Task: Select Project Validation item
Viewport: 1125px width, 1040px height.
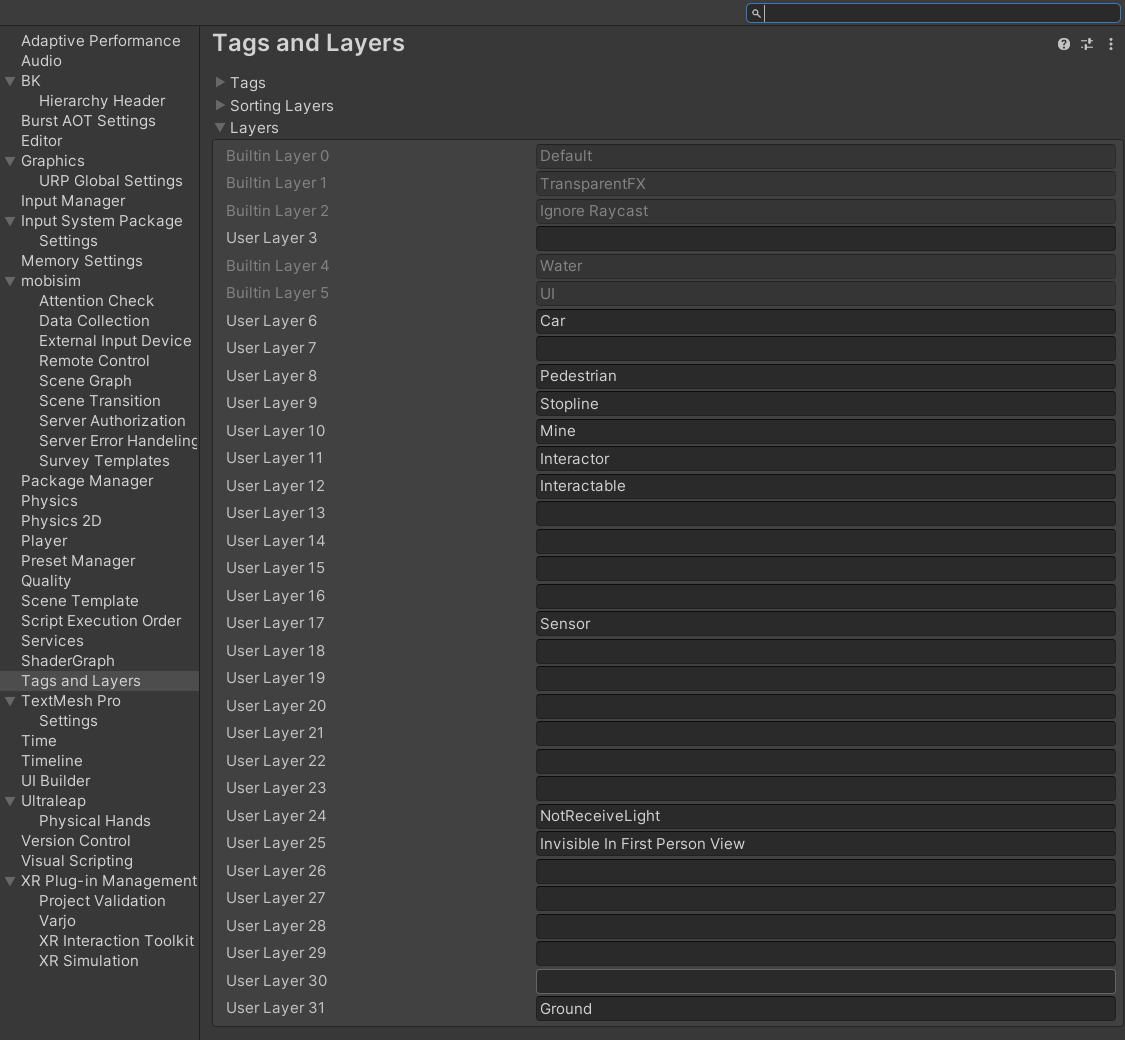Action: pyautogui.click(x=102, y=902)
